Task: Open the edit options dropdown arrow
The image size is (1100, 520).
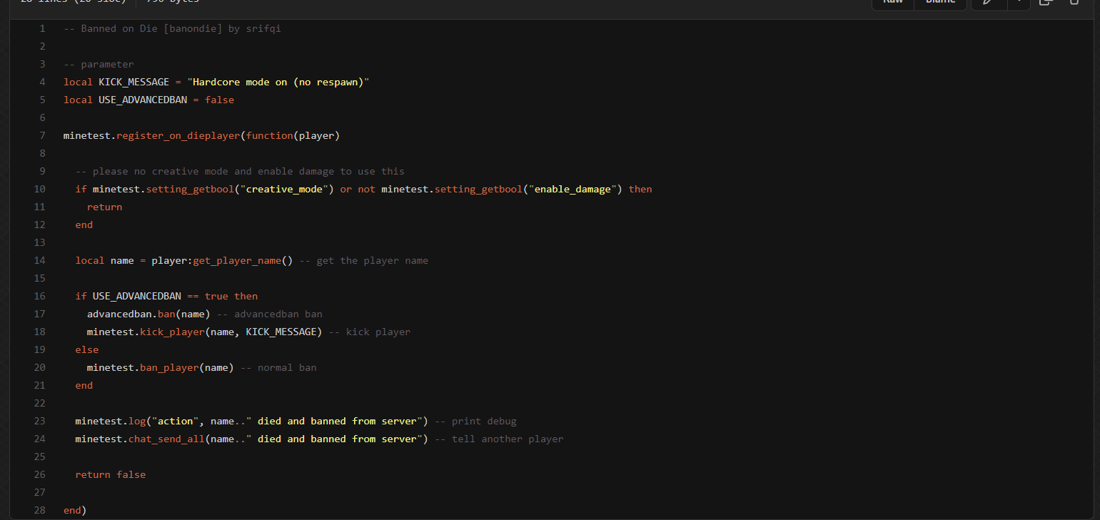Action: (x=1018, y=3)
